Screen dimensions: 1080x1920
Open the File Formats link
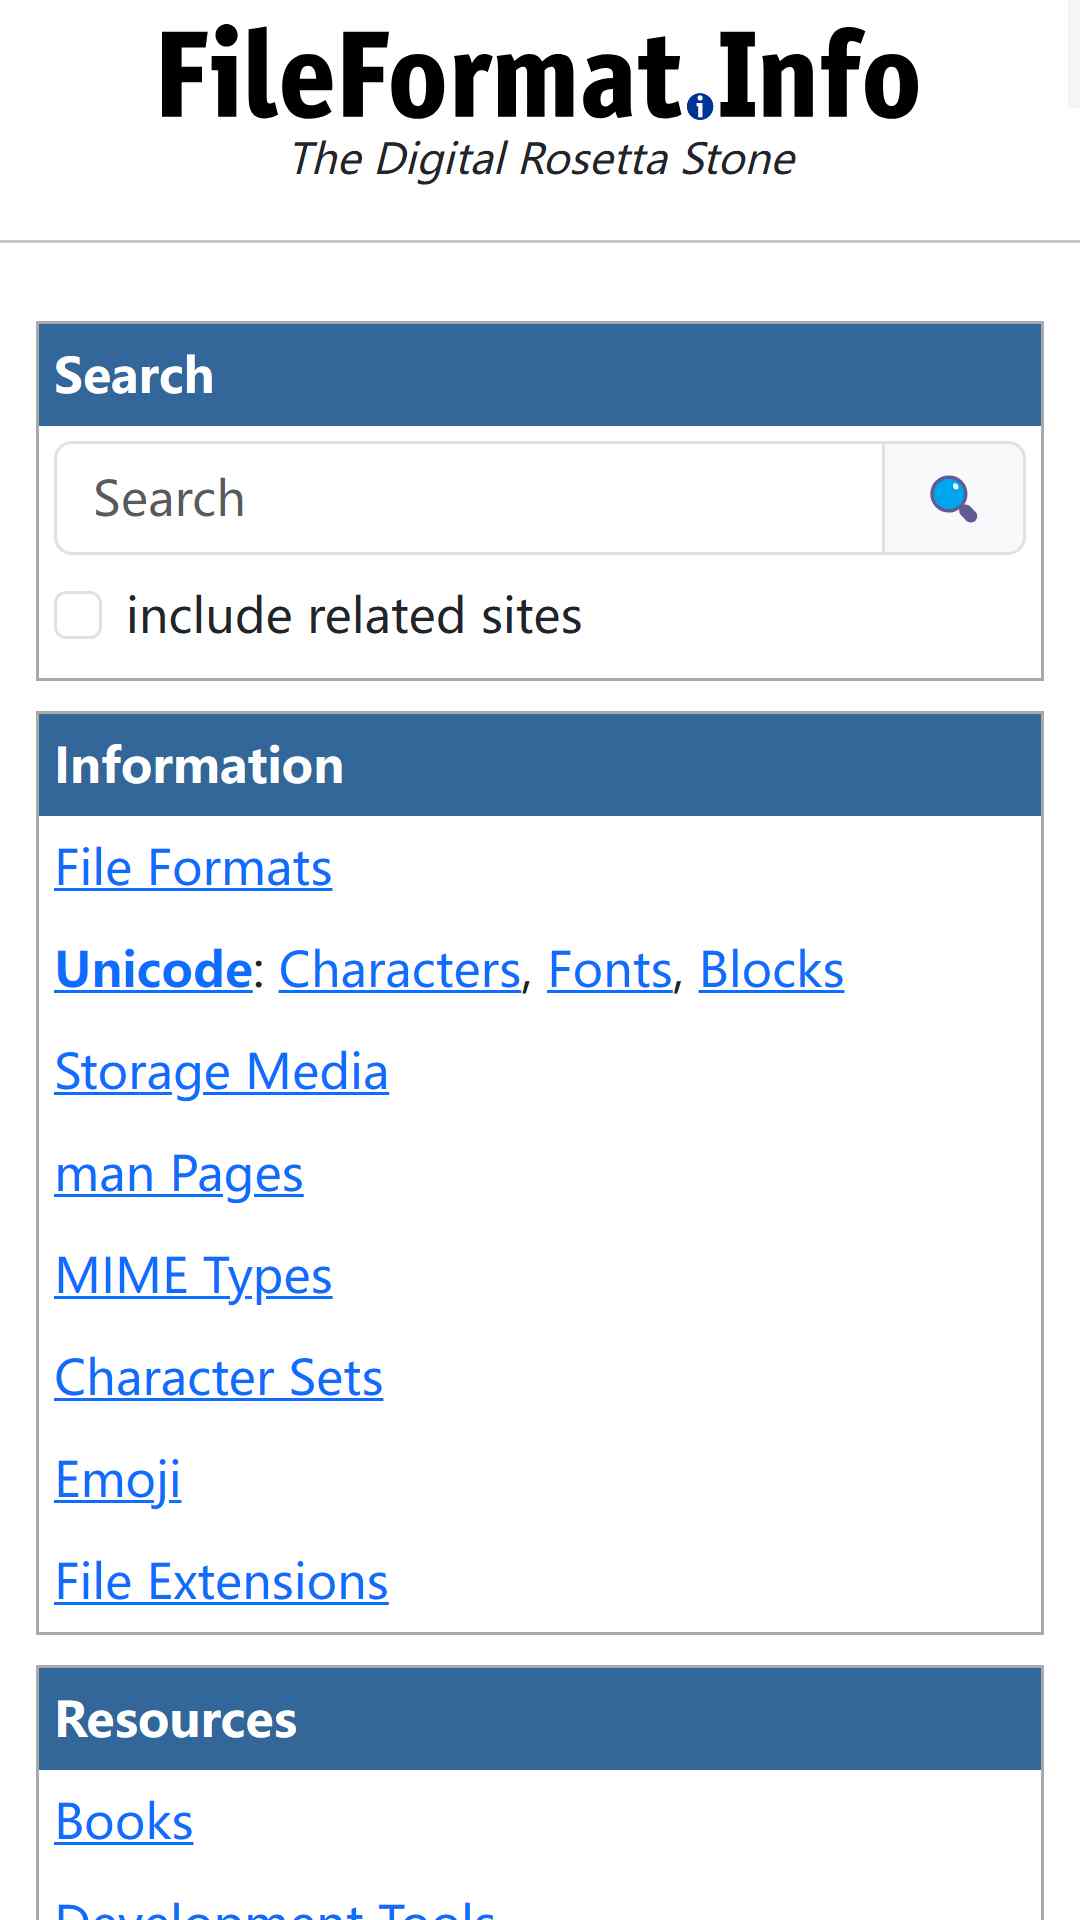193,867
